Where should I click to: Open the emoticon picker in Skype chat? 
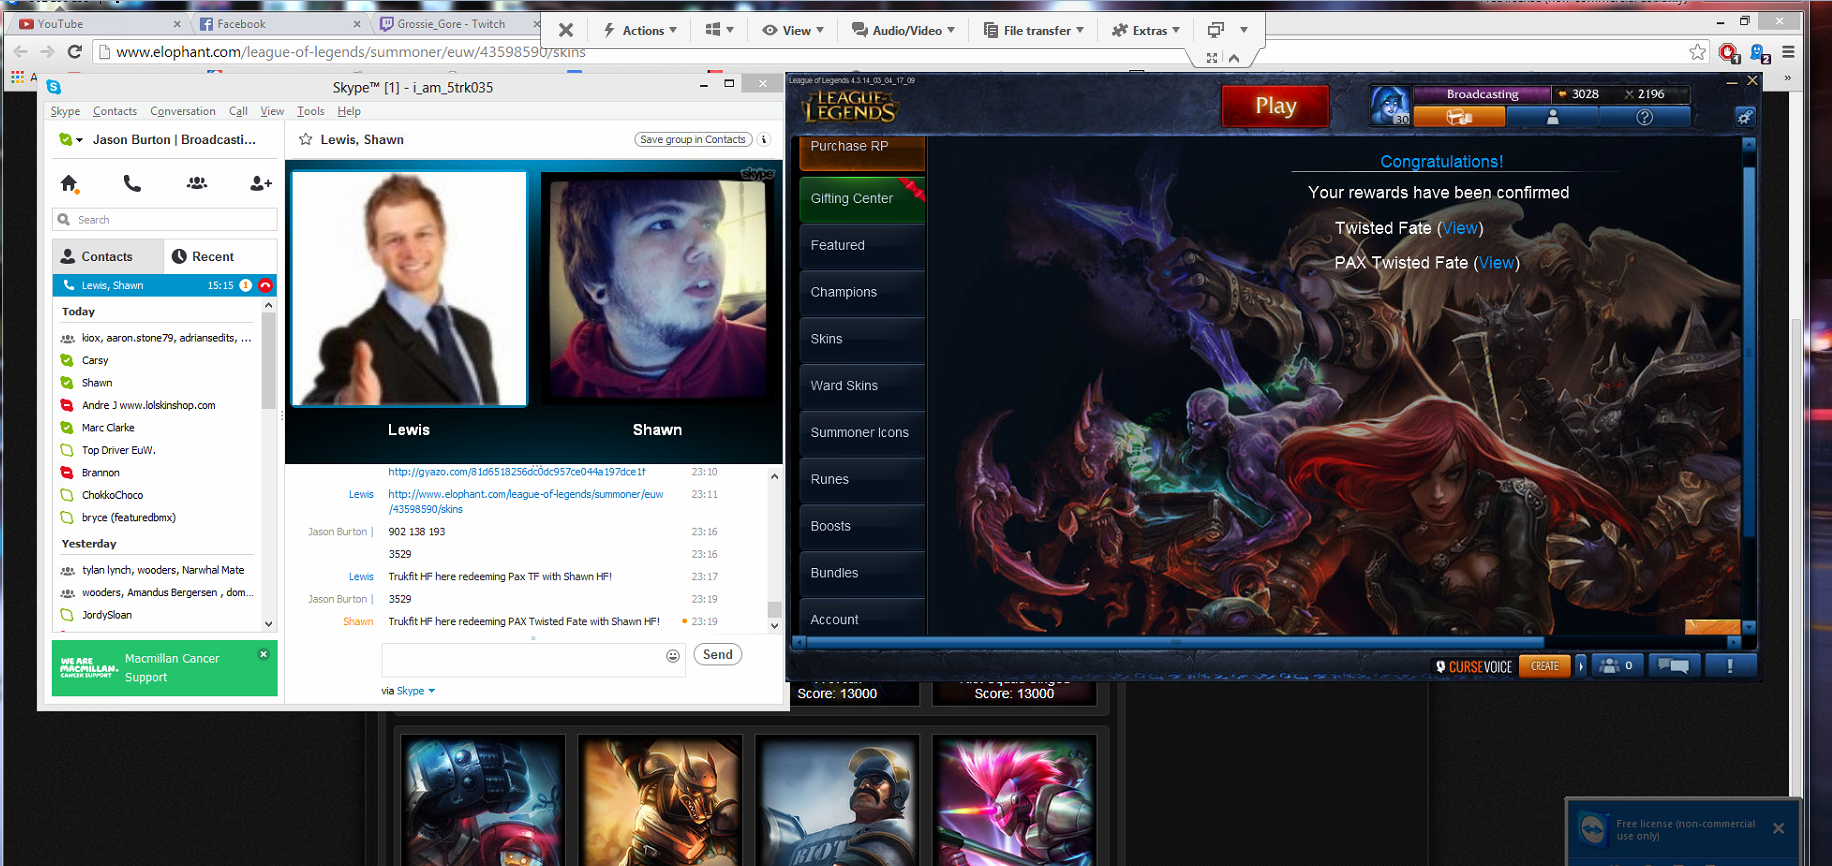click(x=673, y=656)
